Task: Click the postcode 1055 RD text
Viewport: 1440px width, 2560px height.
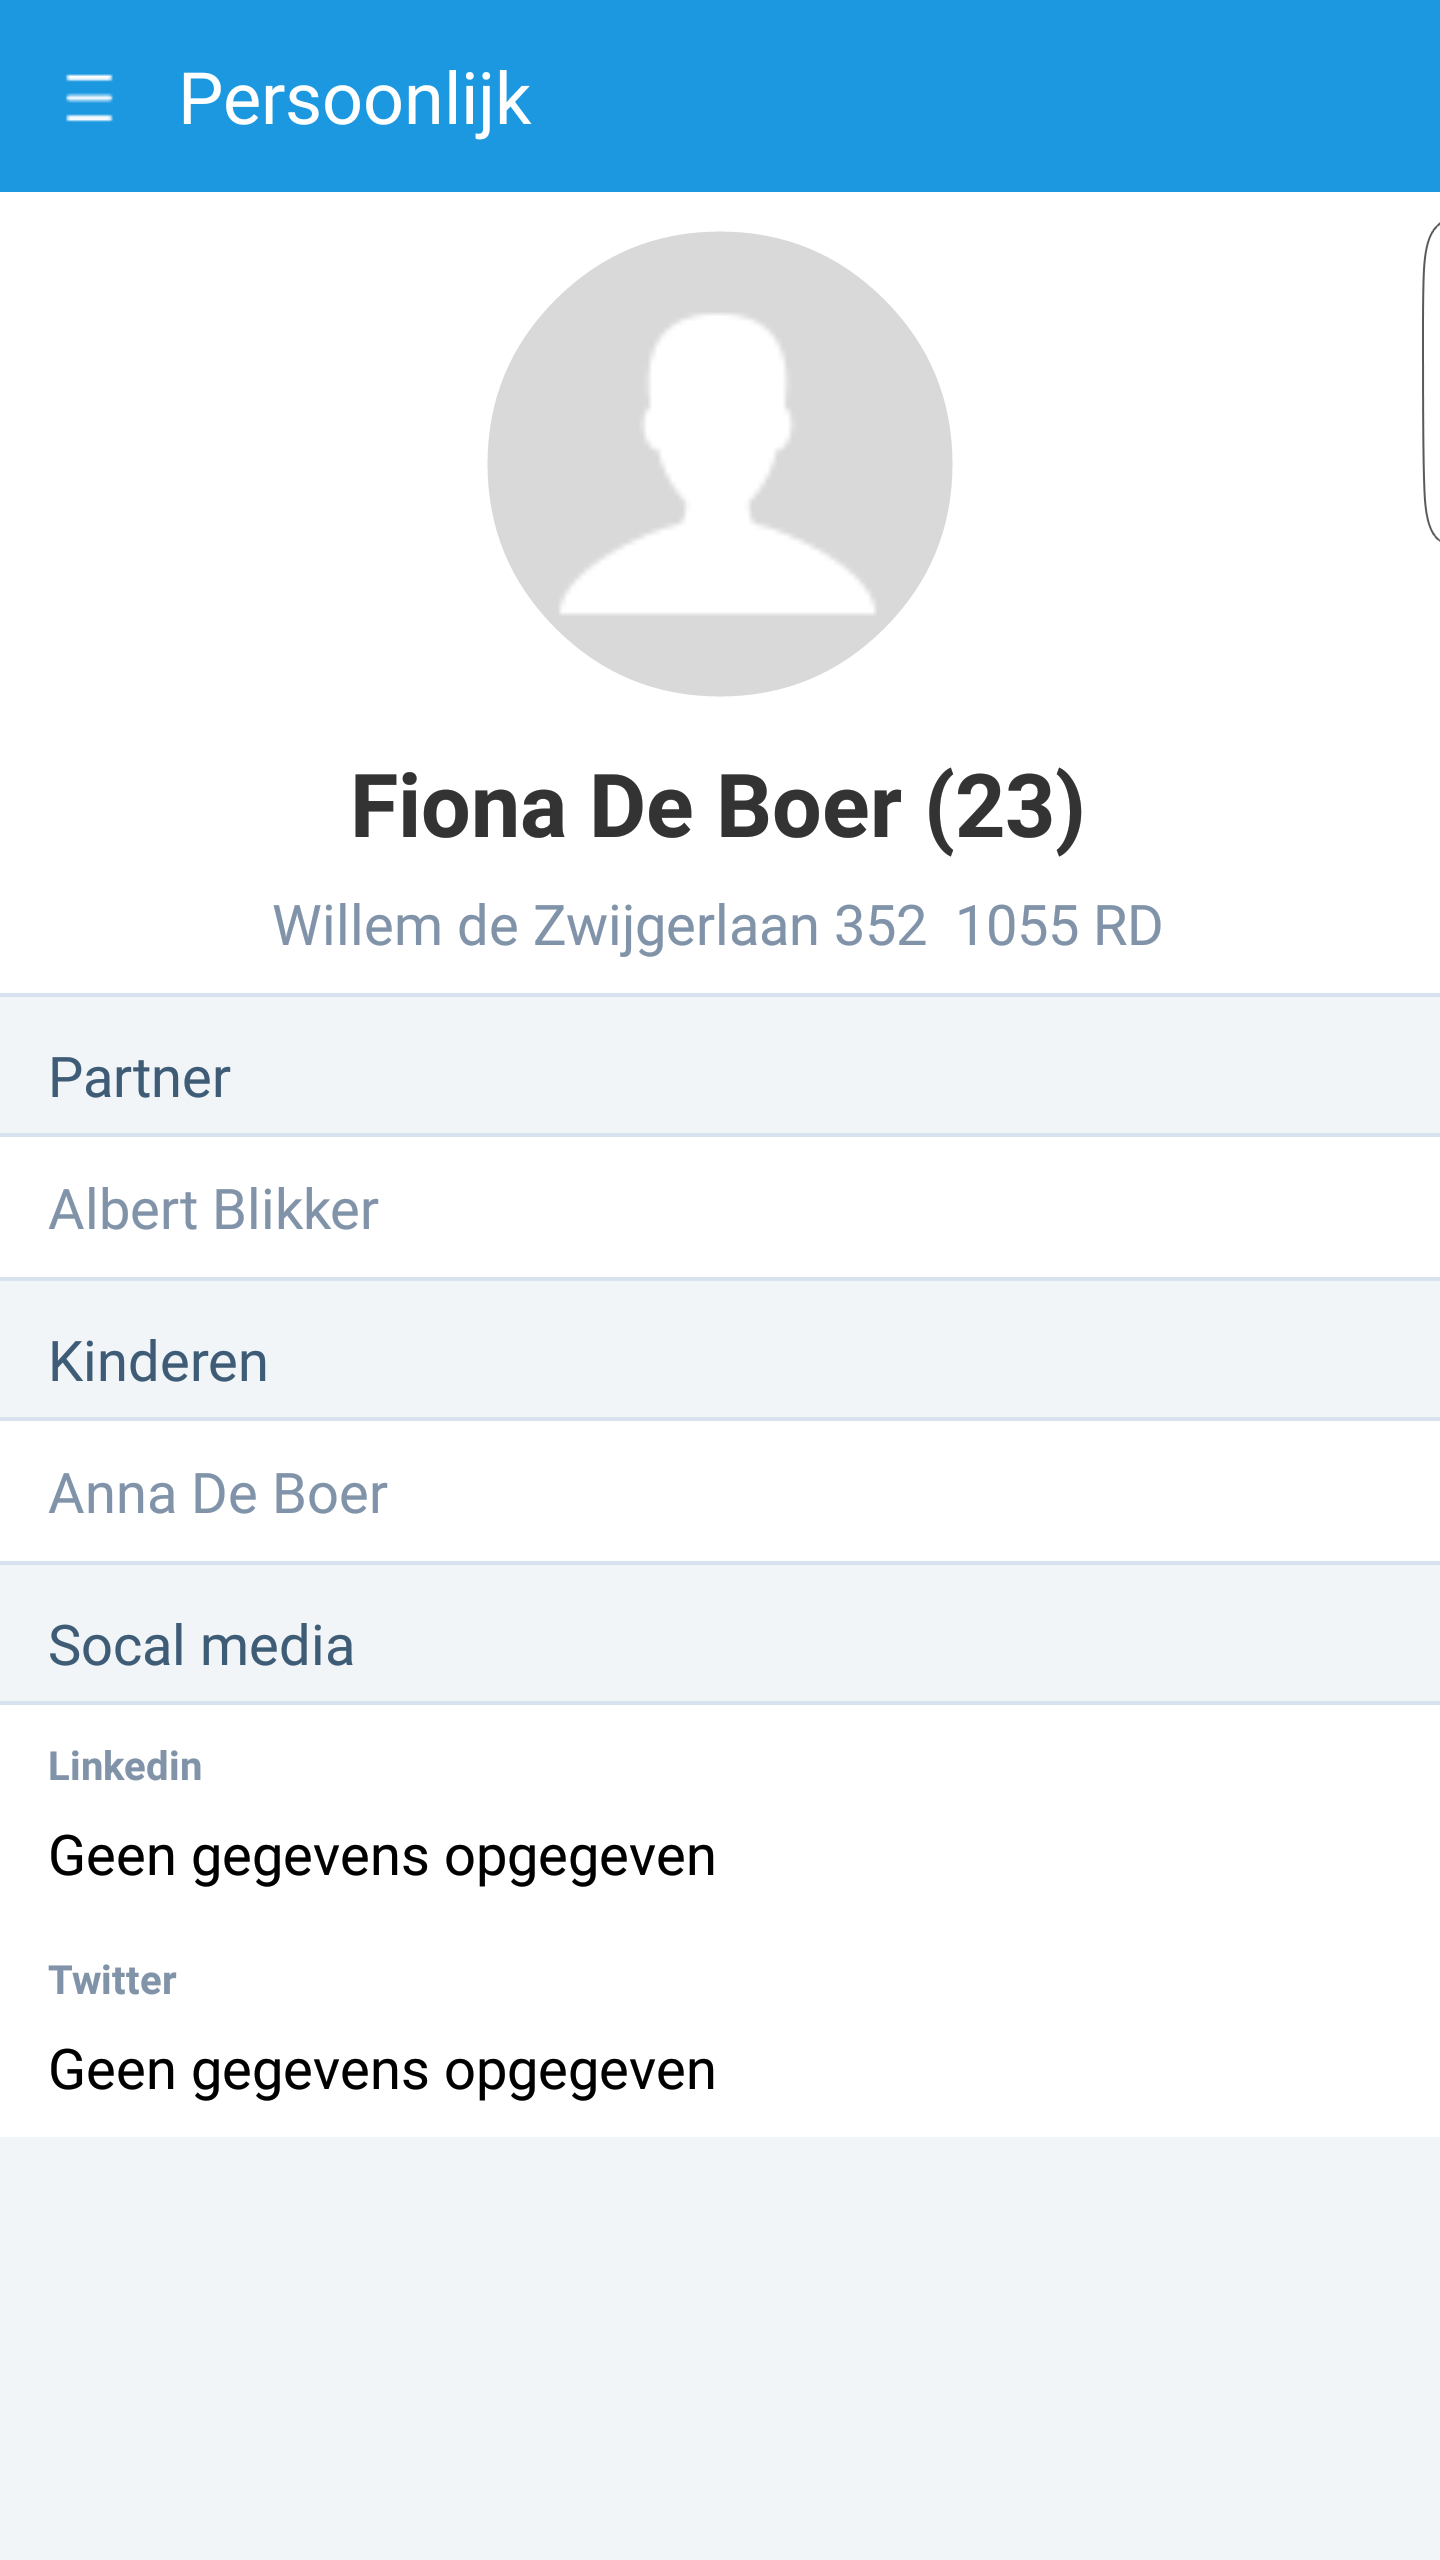Action: 1058,926
